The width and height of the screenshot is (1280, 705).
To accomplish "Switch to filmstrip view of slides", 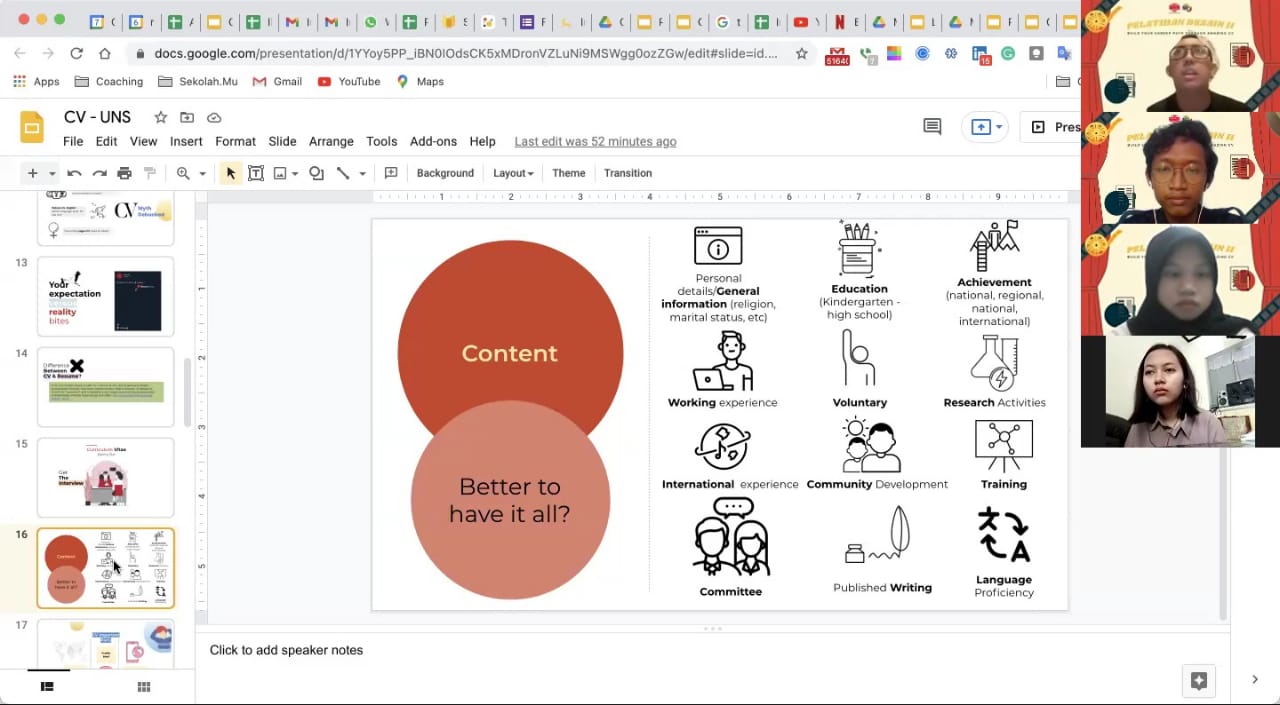I will tap(47, 687).
